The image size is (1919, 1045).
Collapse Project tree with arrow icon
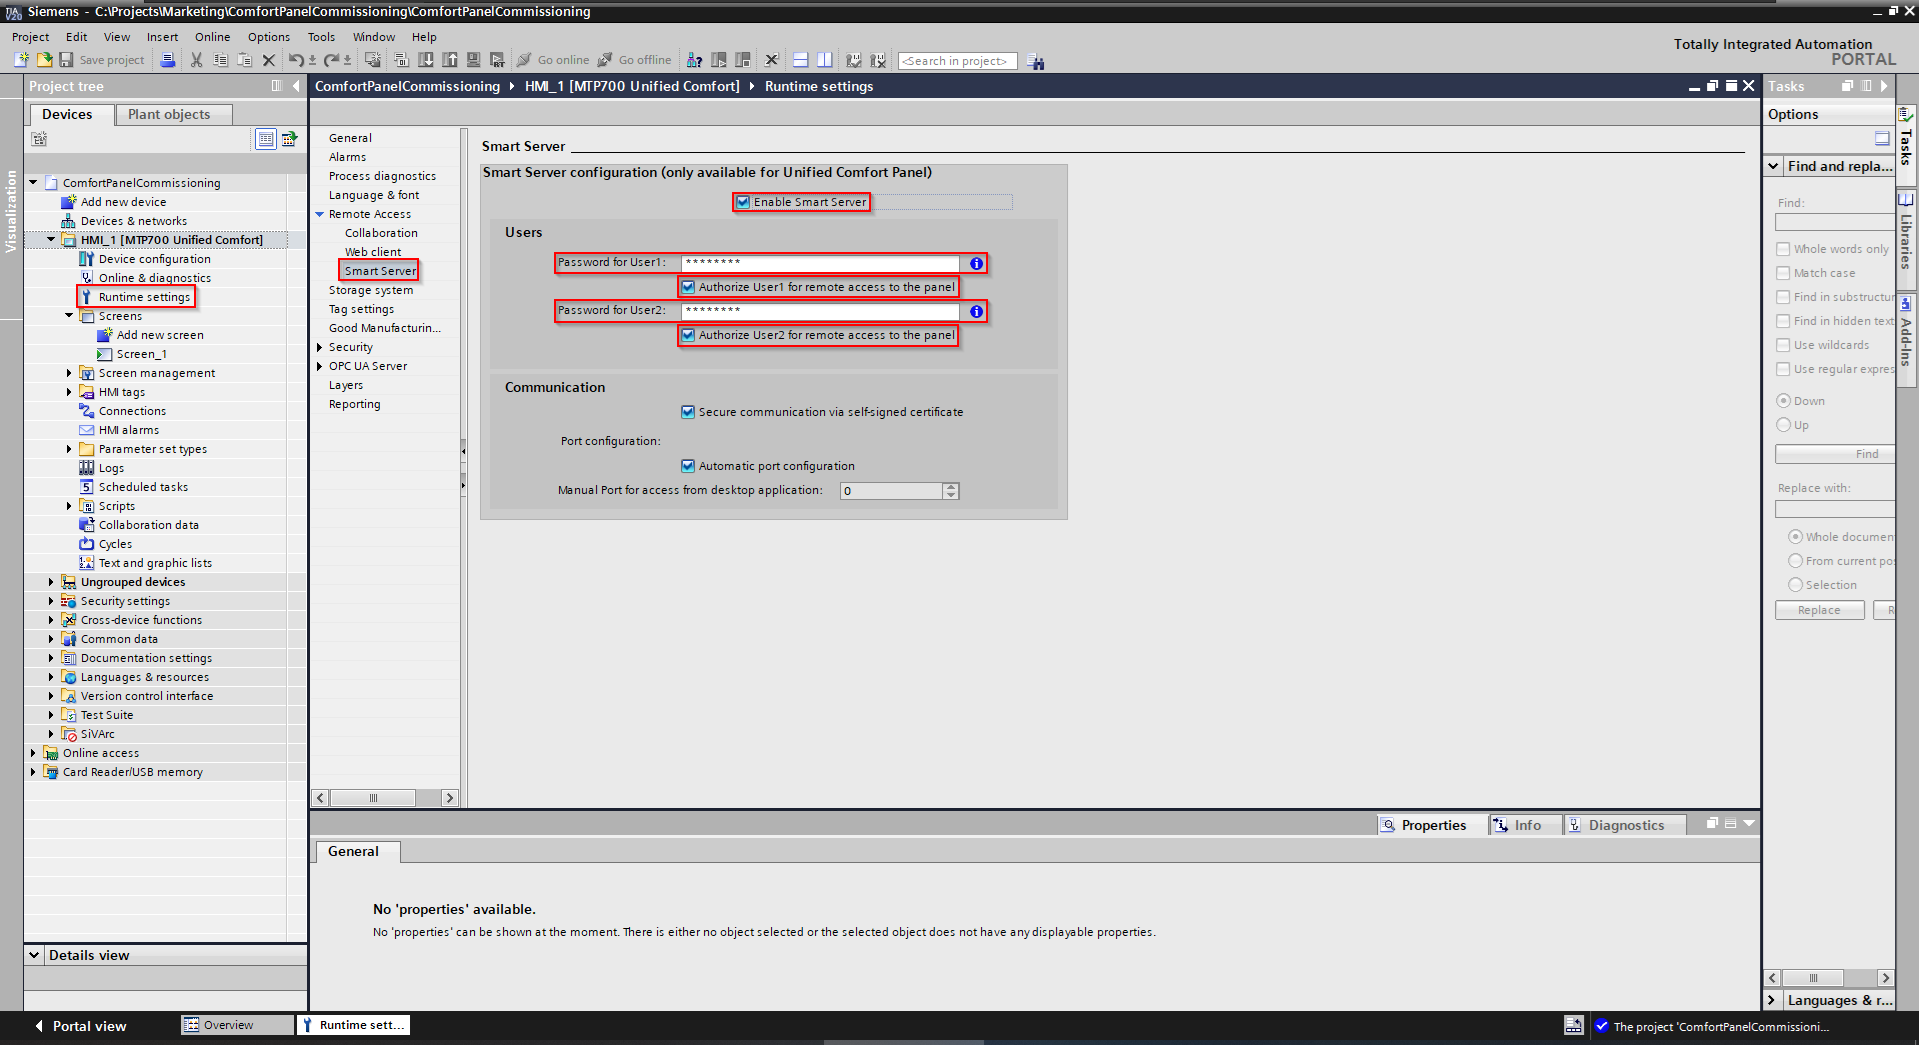click(296, 86)
